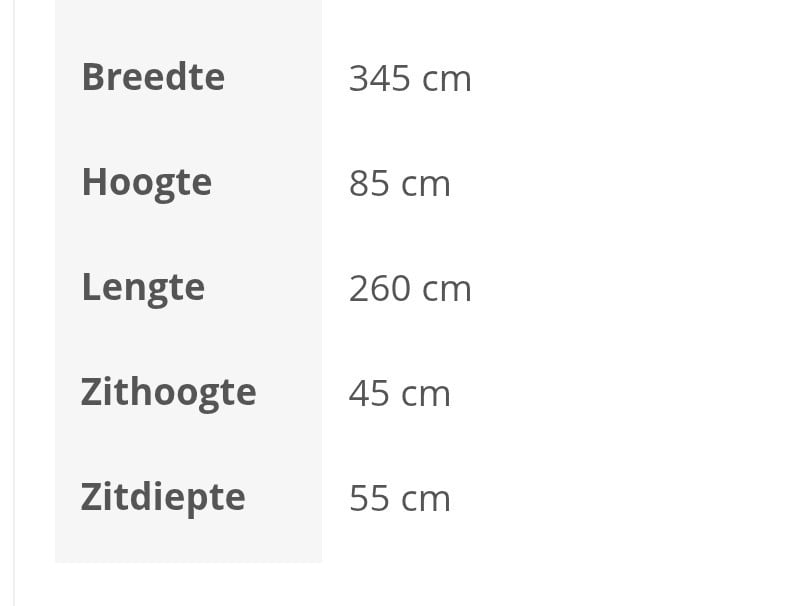The width and height of the screenshot is (789, 606).
Task: Click the Breedte label
Action: click(153, 77)
